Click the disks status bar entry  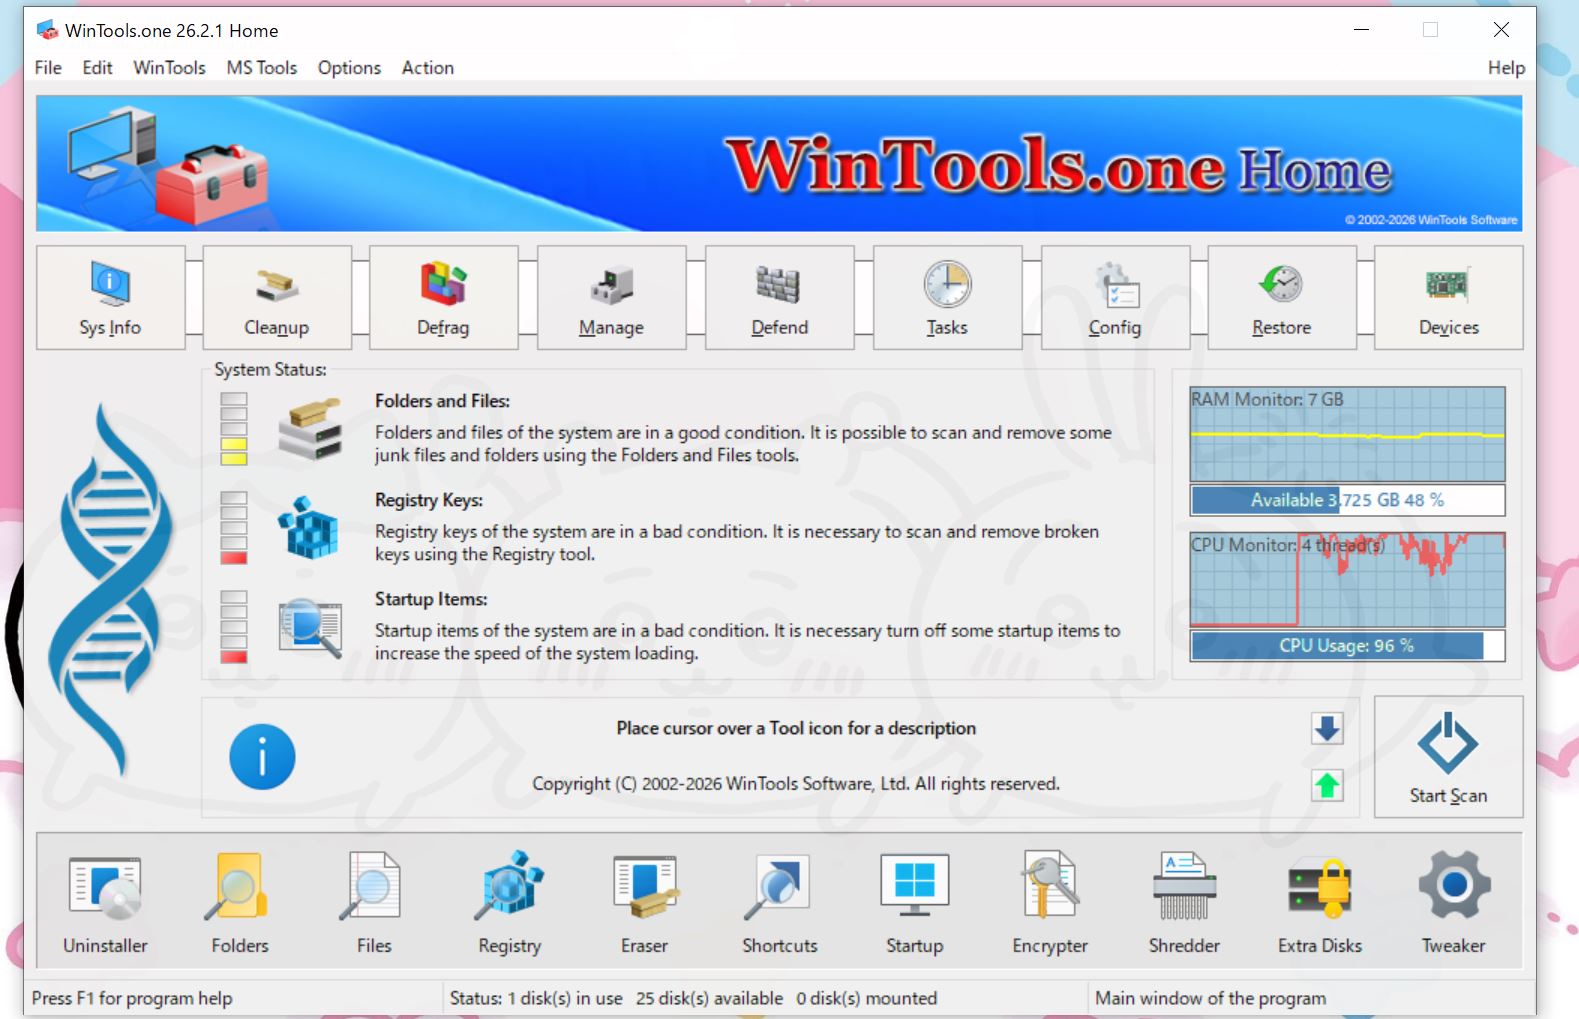[x=693, y=998]
